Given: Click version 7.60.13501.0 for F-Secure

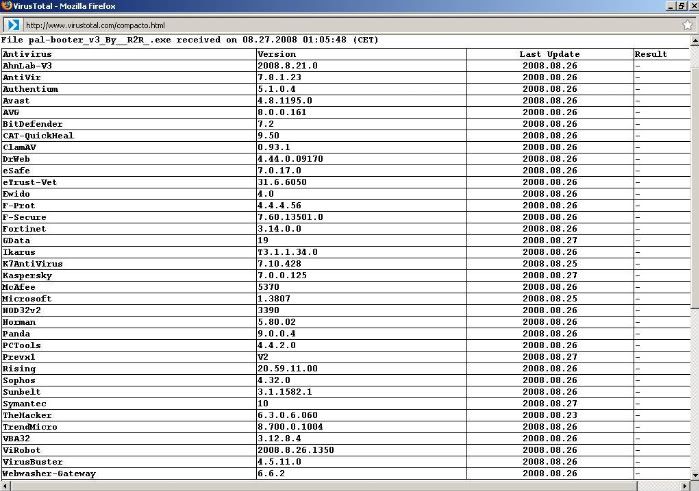Looking at the screenshot, I should [290, 217].
